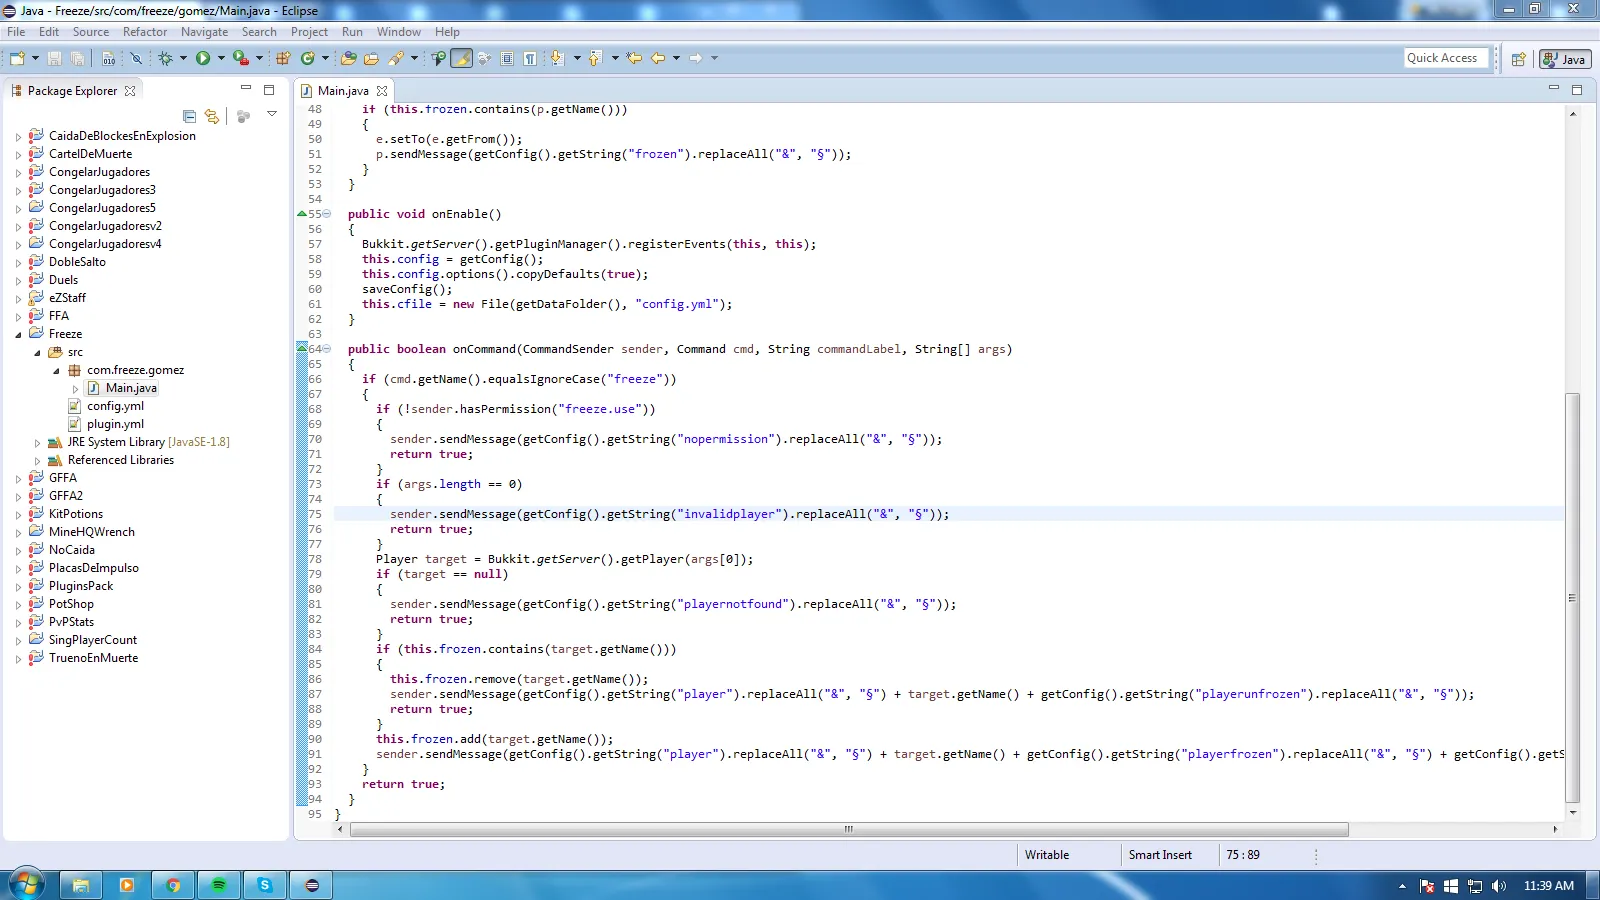The width and height of the screenshot is (1600, 900).
Task: Toggle Link with Editor in Package Explorer
Action: click(211, 116)
